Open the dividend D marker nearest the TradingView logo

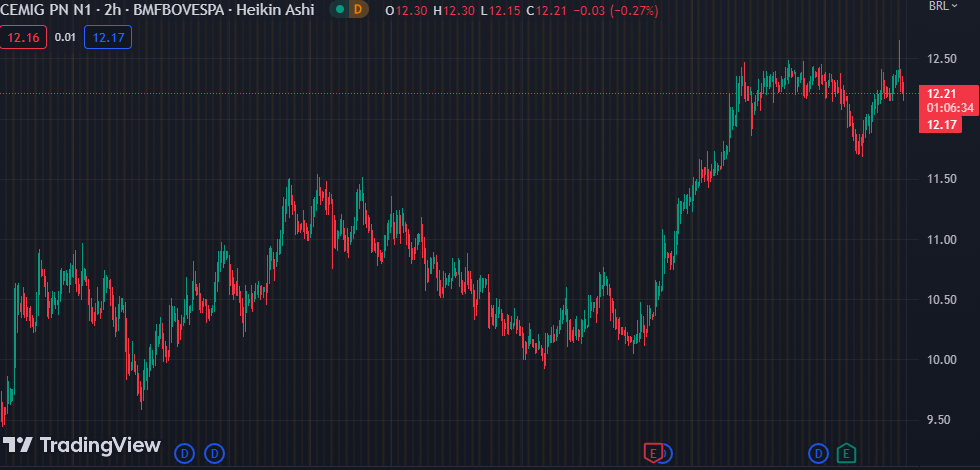184,452
